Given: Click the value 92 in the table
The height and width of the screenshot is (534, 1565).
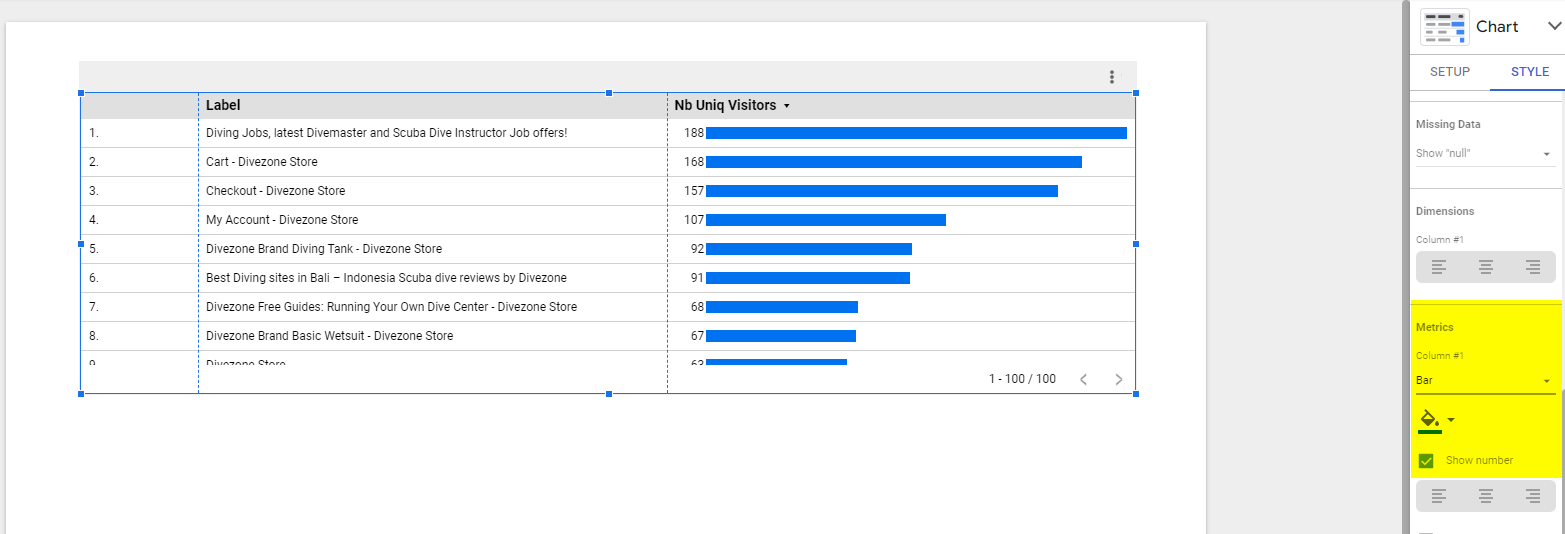Looking at the screenshot, I should (x=697, y=249).
